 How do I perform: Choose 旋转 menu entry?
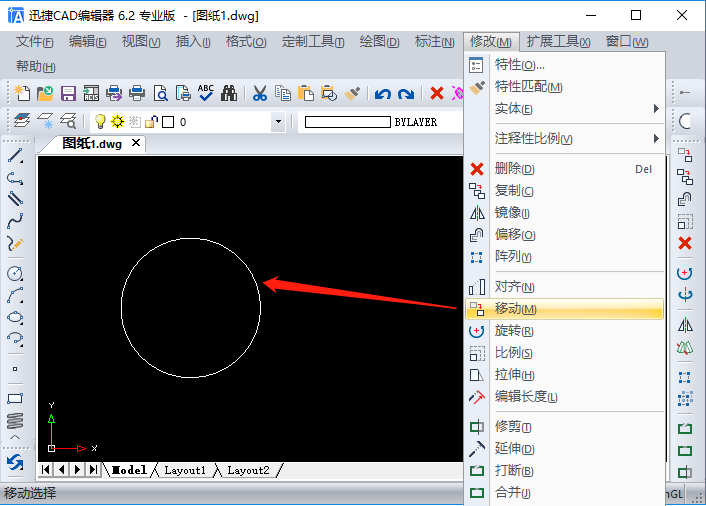point(566,331)
